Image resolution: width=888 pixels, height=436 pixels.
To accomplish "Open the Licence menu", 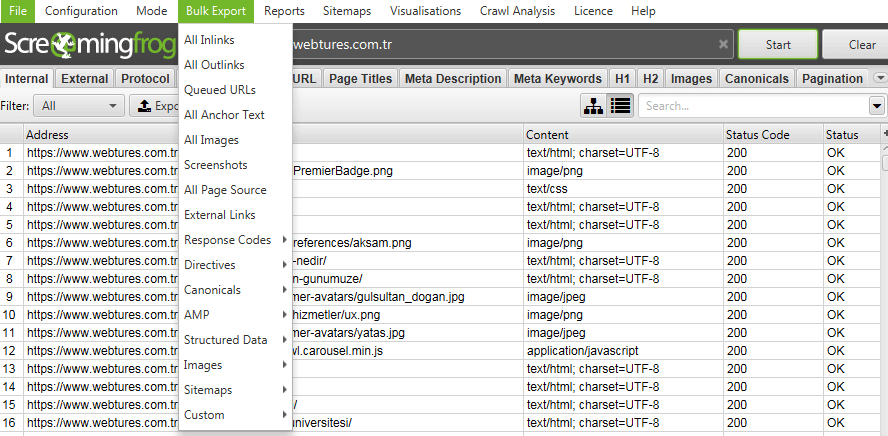I will click(593, 11).
